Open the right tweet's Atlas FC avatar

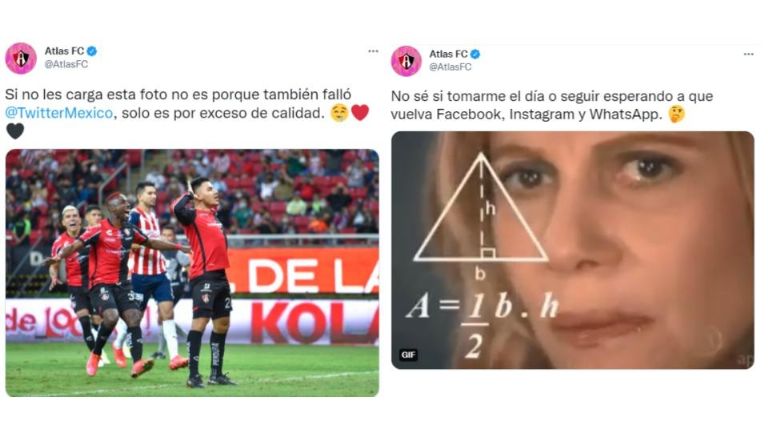[x=406, y=61]
